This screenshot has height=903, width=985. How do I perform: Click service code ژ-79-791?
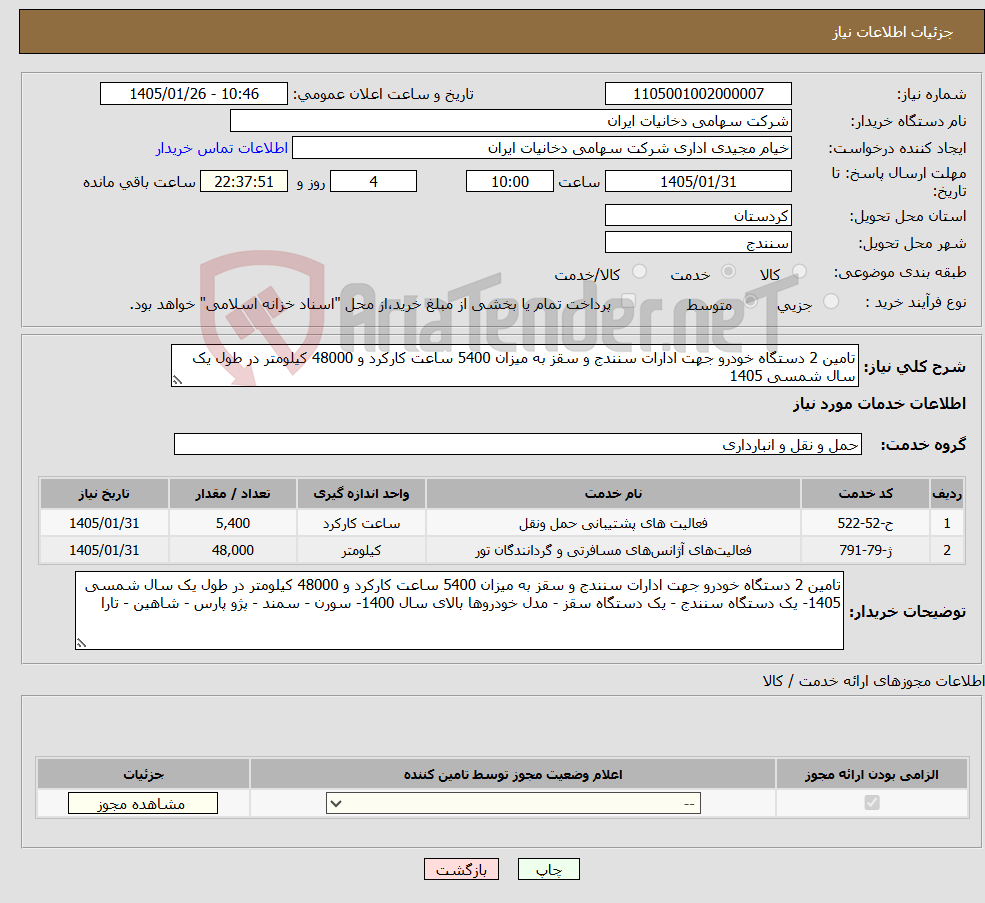(865, 550)
